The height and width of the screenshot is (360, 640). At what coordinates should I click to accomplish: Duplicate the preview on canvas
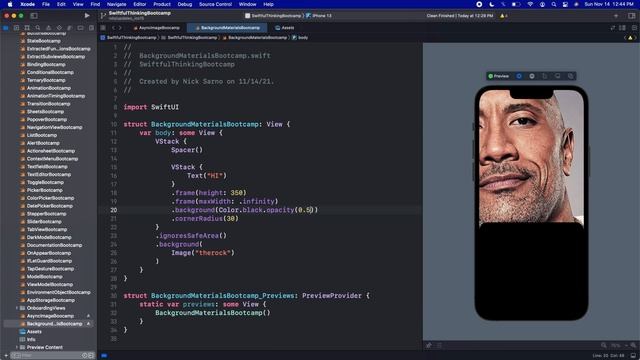click(x=571, y=76)
